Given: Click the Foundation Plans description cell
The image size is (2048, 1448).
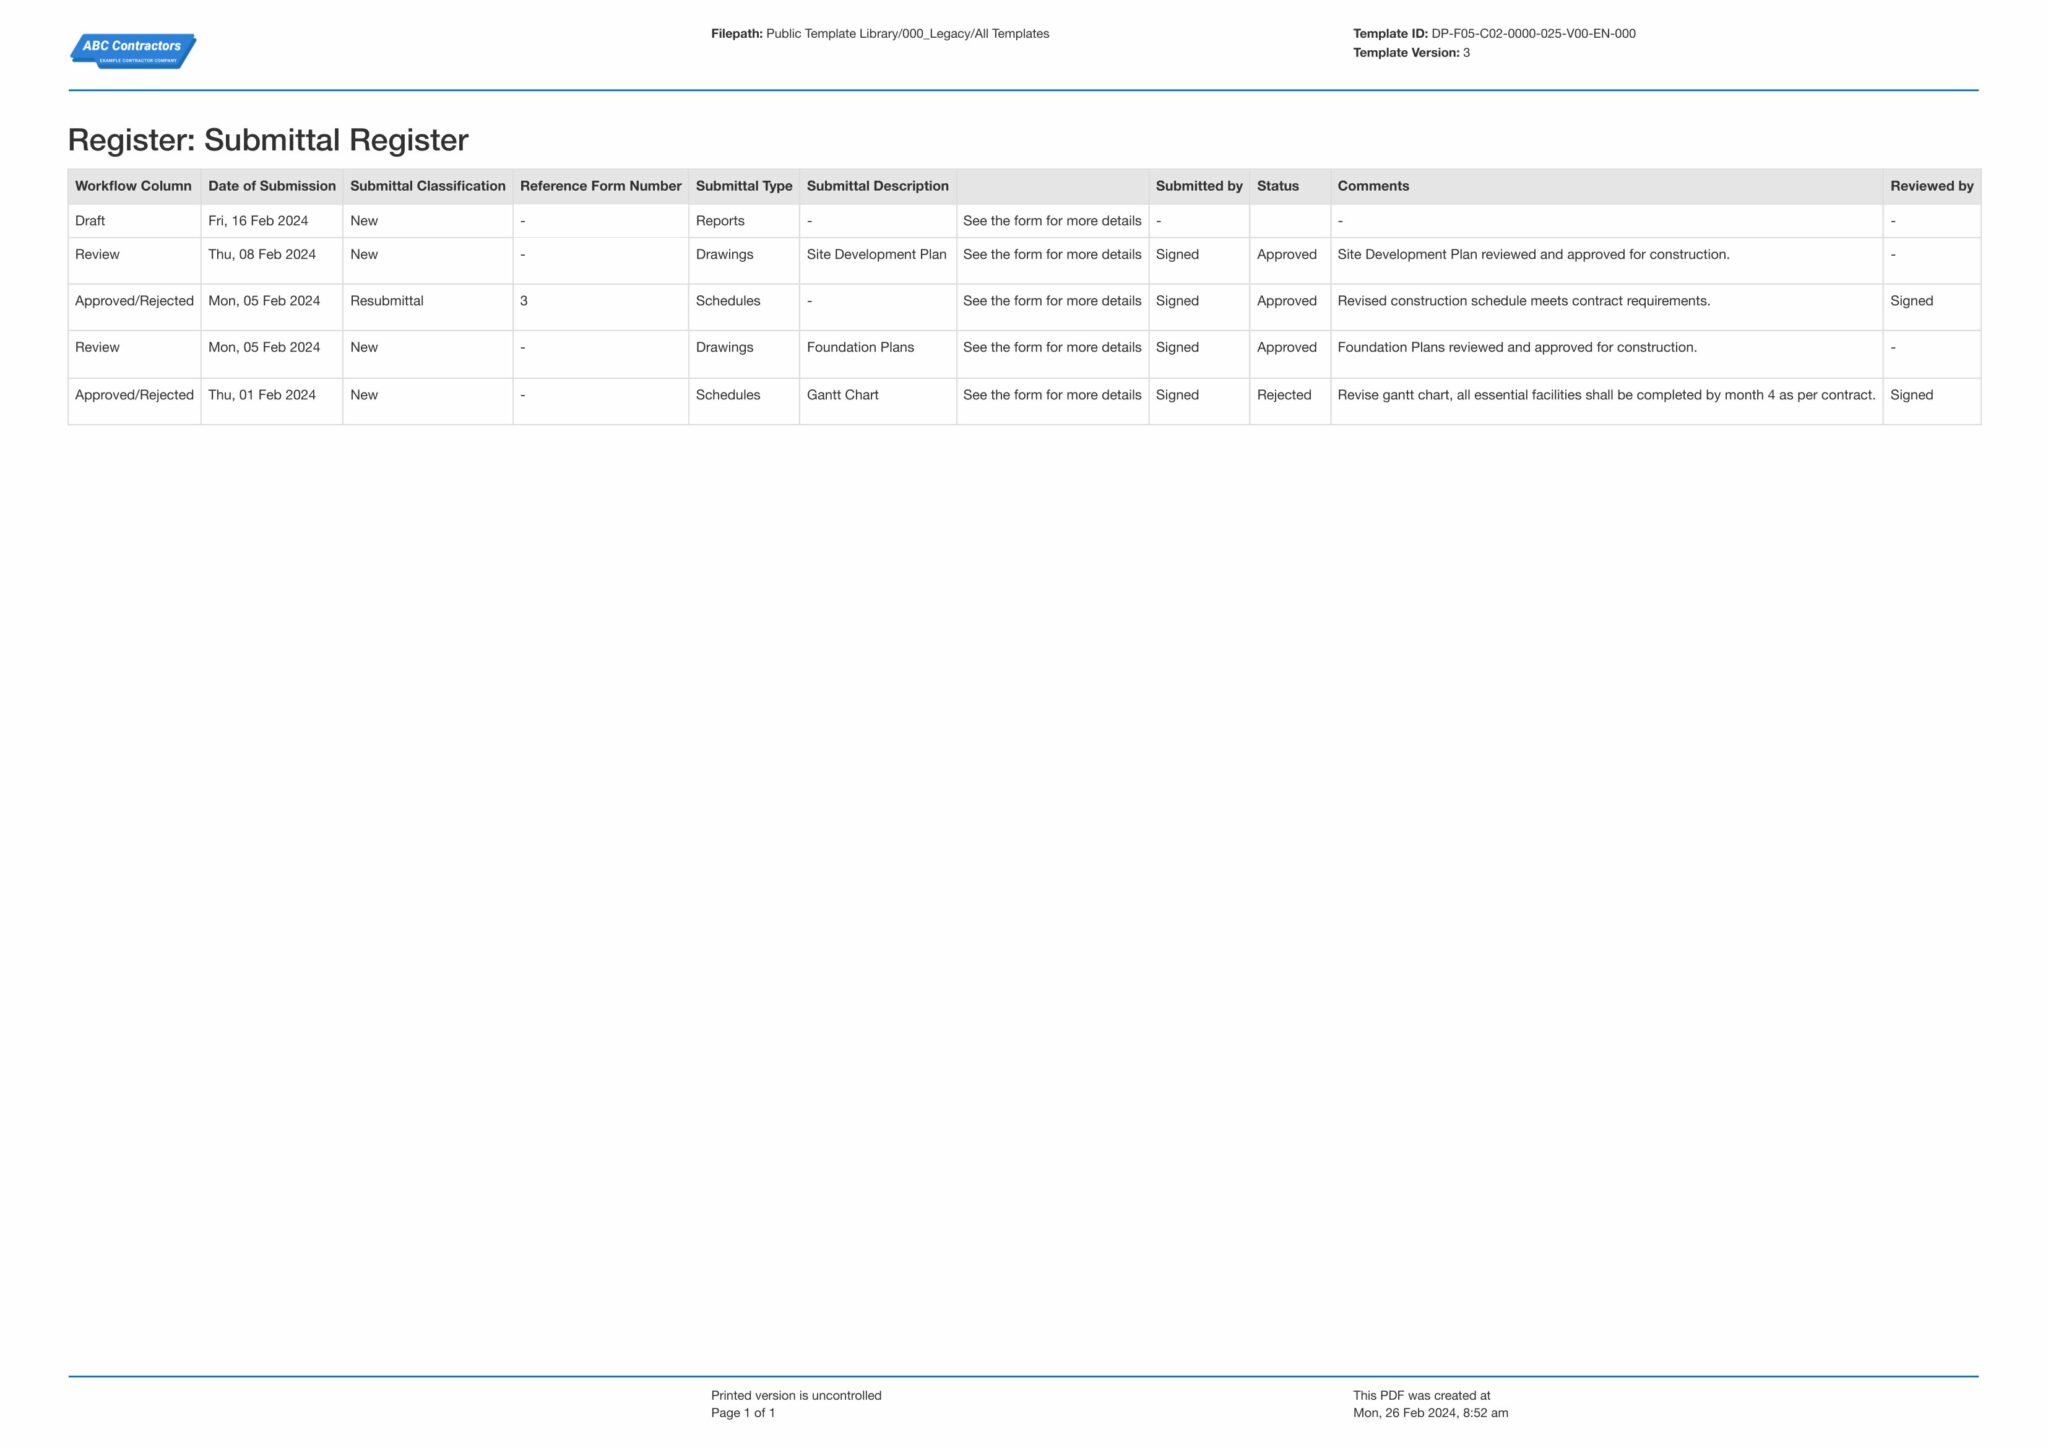Looking at the screenshot, I should click(x=860, y=347).
